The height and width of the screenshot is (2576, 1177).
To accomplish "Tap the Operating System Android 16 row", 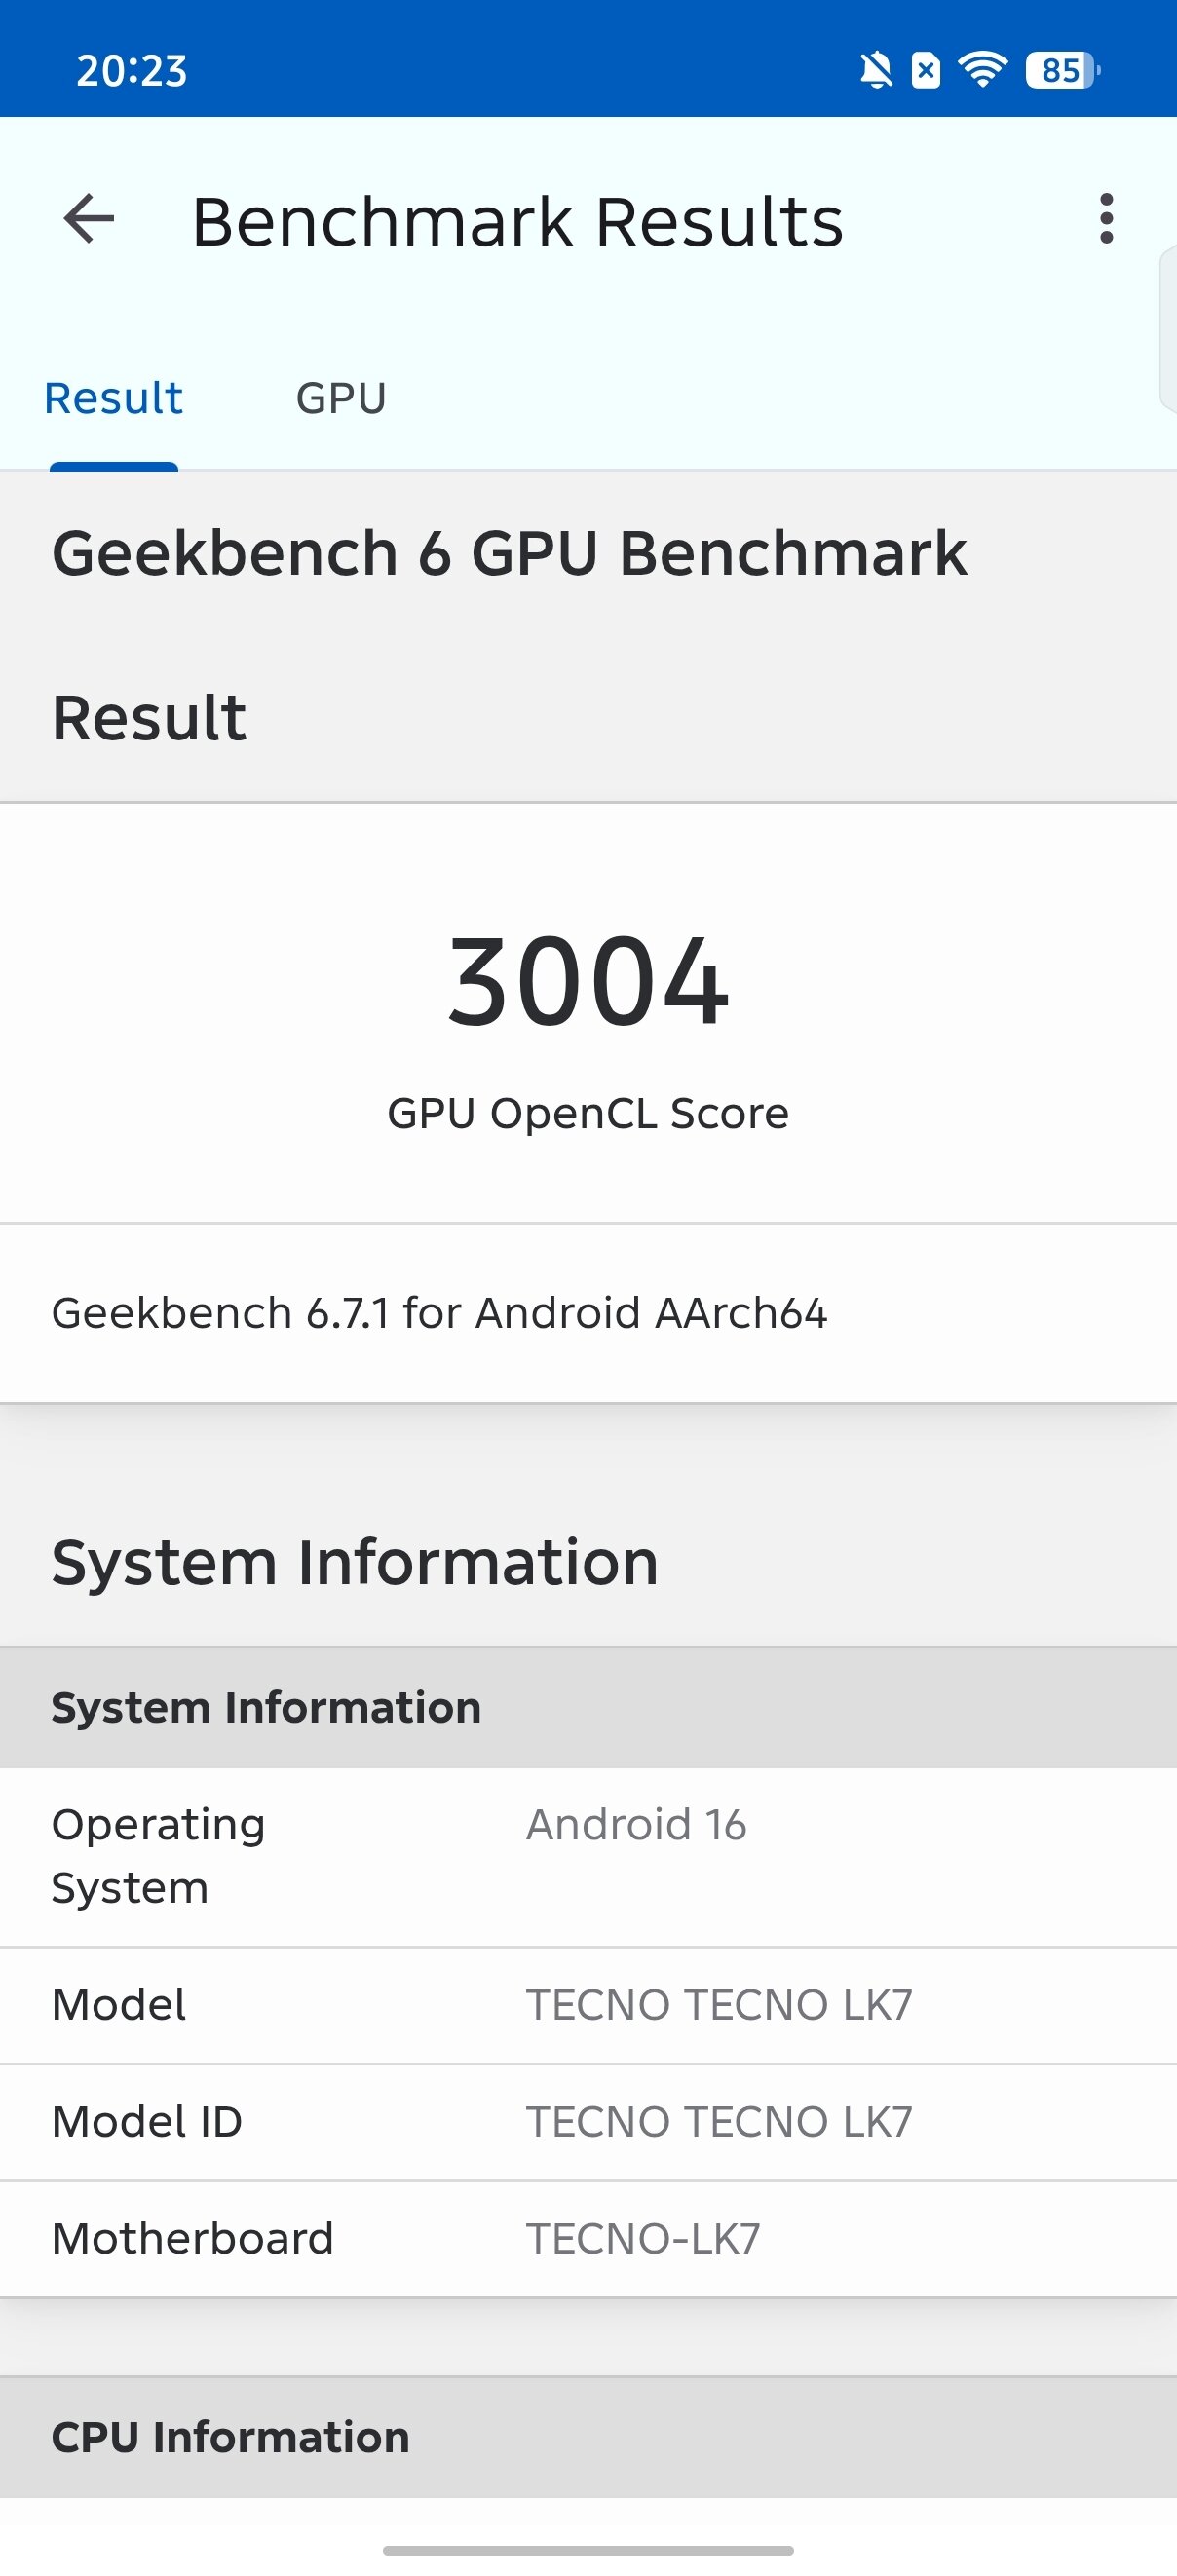I will (588, 1857).
